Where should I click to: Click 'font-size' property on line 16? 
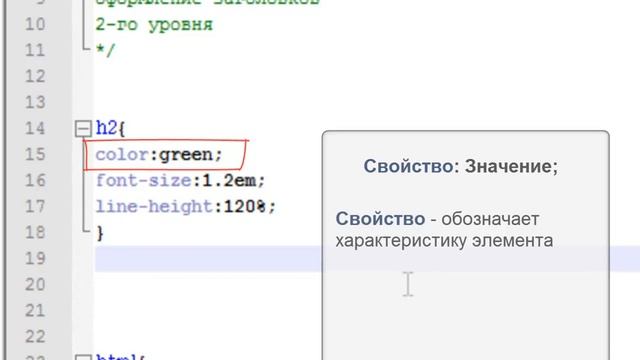point(144,180)
